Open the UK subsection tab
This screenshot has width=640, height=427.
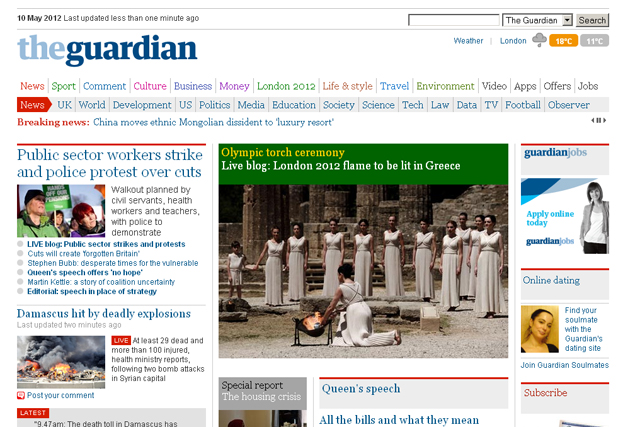pos(64,105)
